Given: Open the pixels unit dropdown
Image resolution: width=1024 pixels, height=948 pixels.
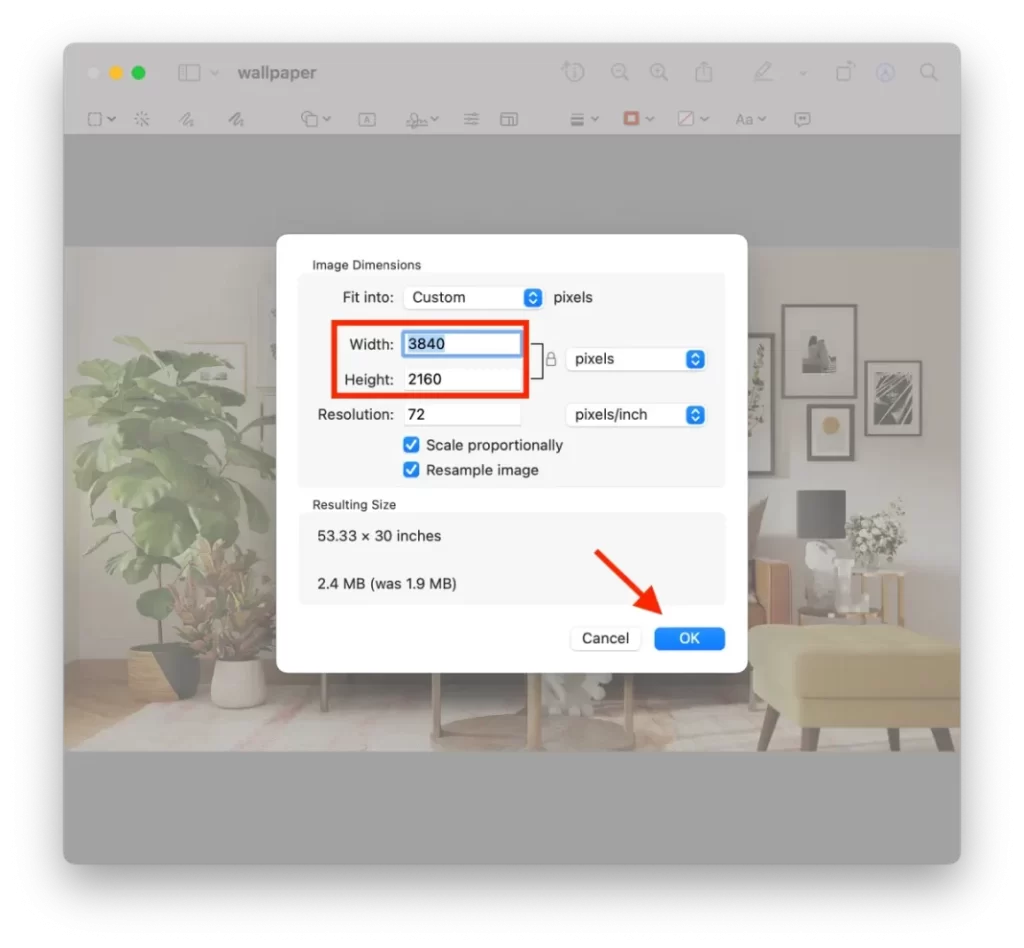Looking at the screenshot, I should click(x=635, y=359).
